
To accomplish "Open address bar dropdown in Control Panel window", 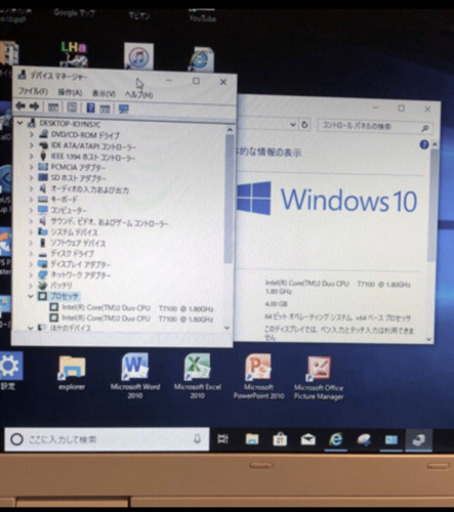I will coord(293,125).
